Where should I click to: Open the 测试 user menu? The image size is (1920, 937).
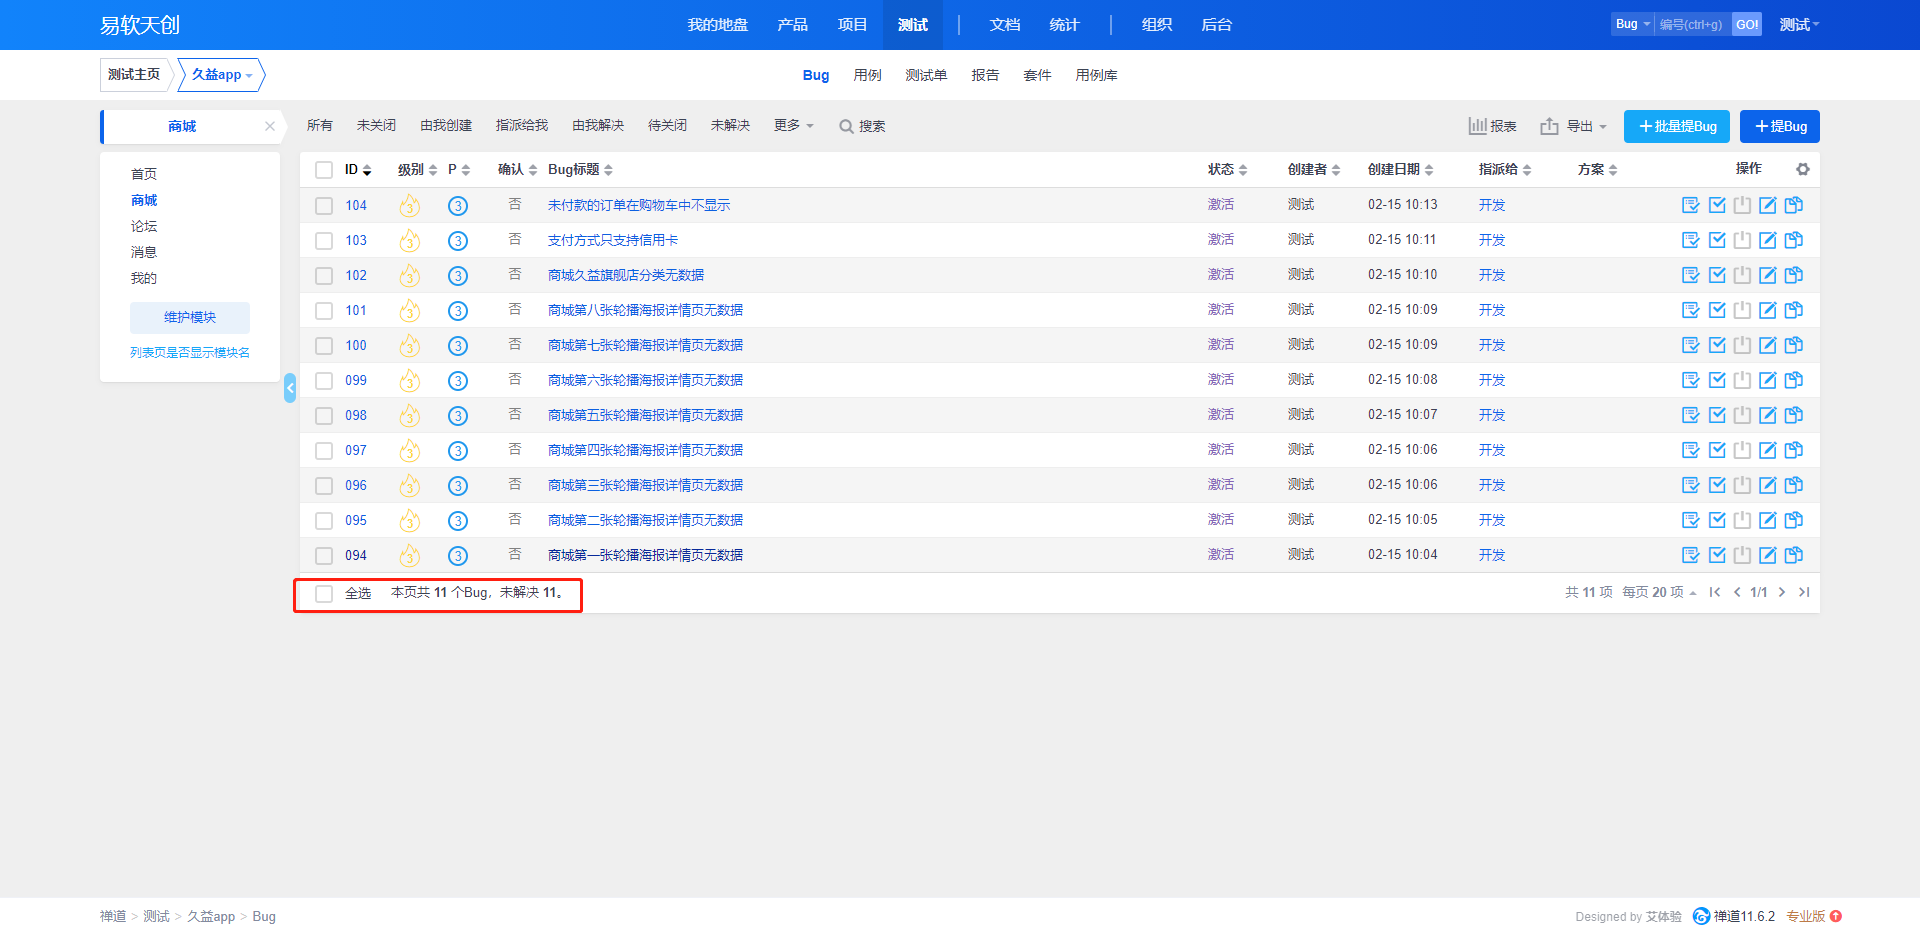[x=1799, y=25]
